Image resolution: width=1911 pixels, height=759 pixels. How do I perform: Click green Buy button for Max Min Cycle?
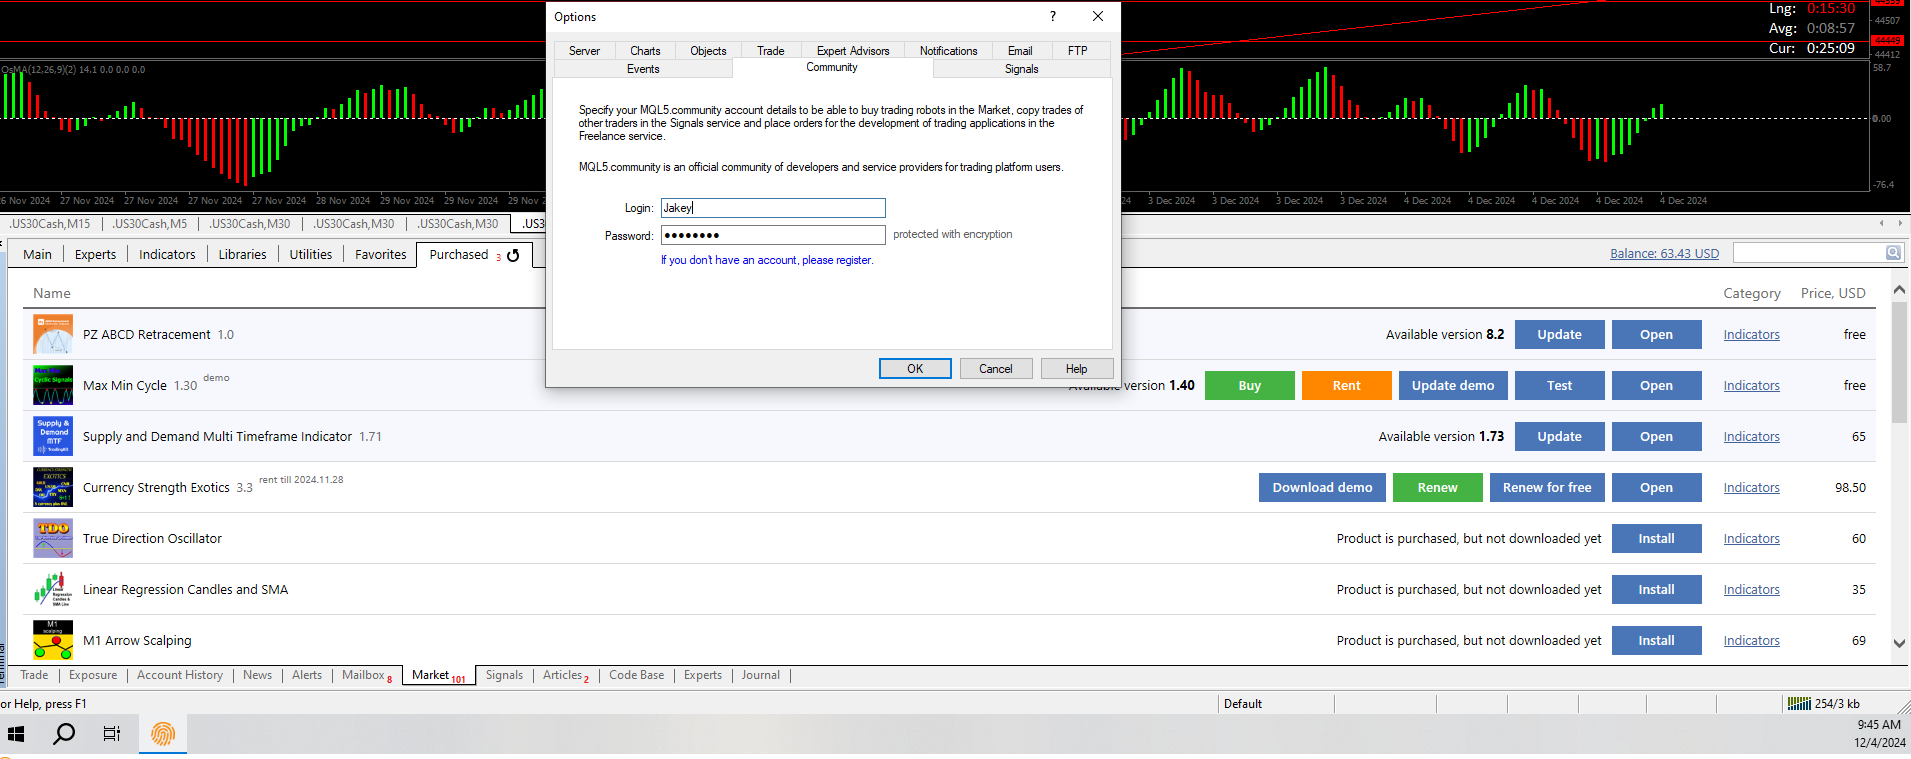pyautogui.click(x=1249, y=385)
